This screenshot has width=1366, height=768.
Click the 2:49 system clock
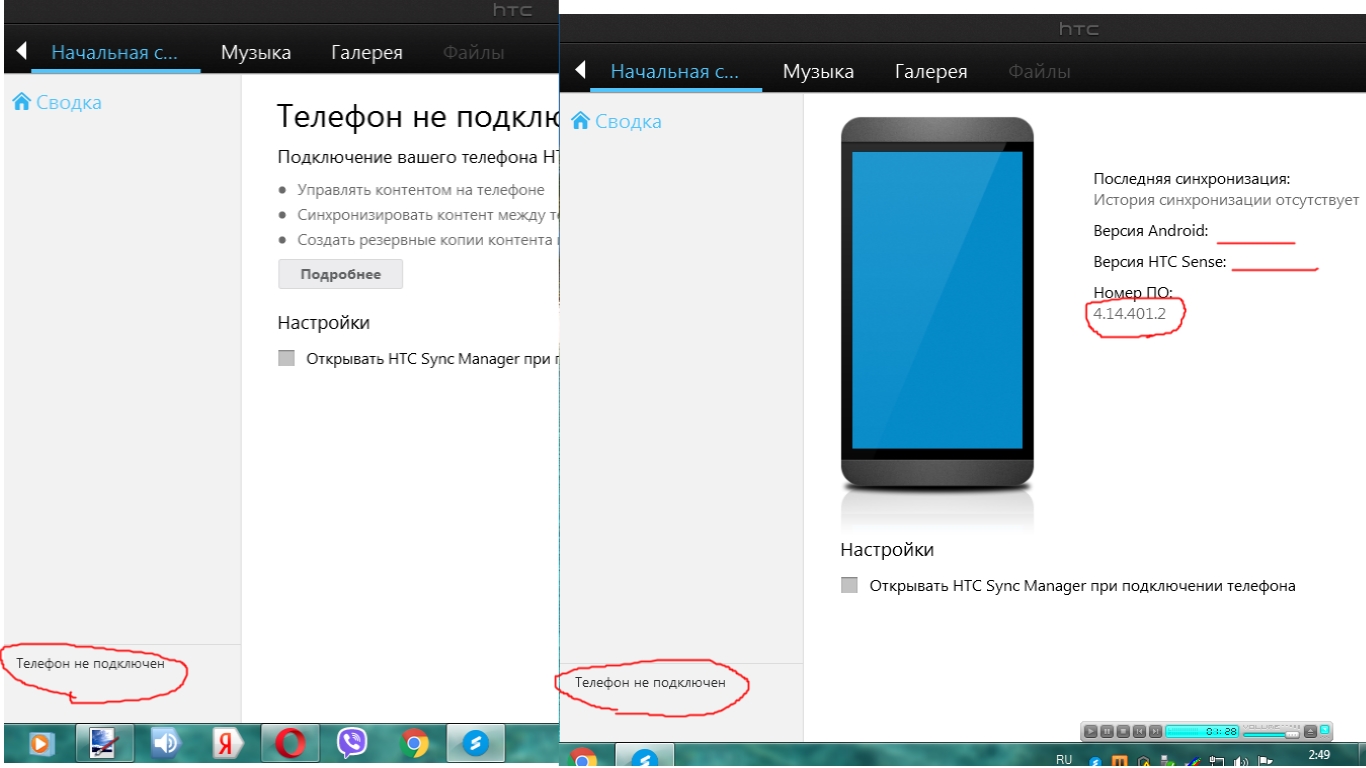1319,755
